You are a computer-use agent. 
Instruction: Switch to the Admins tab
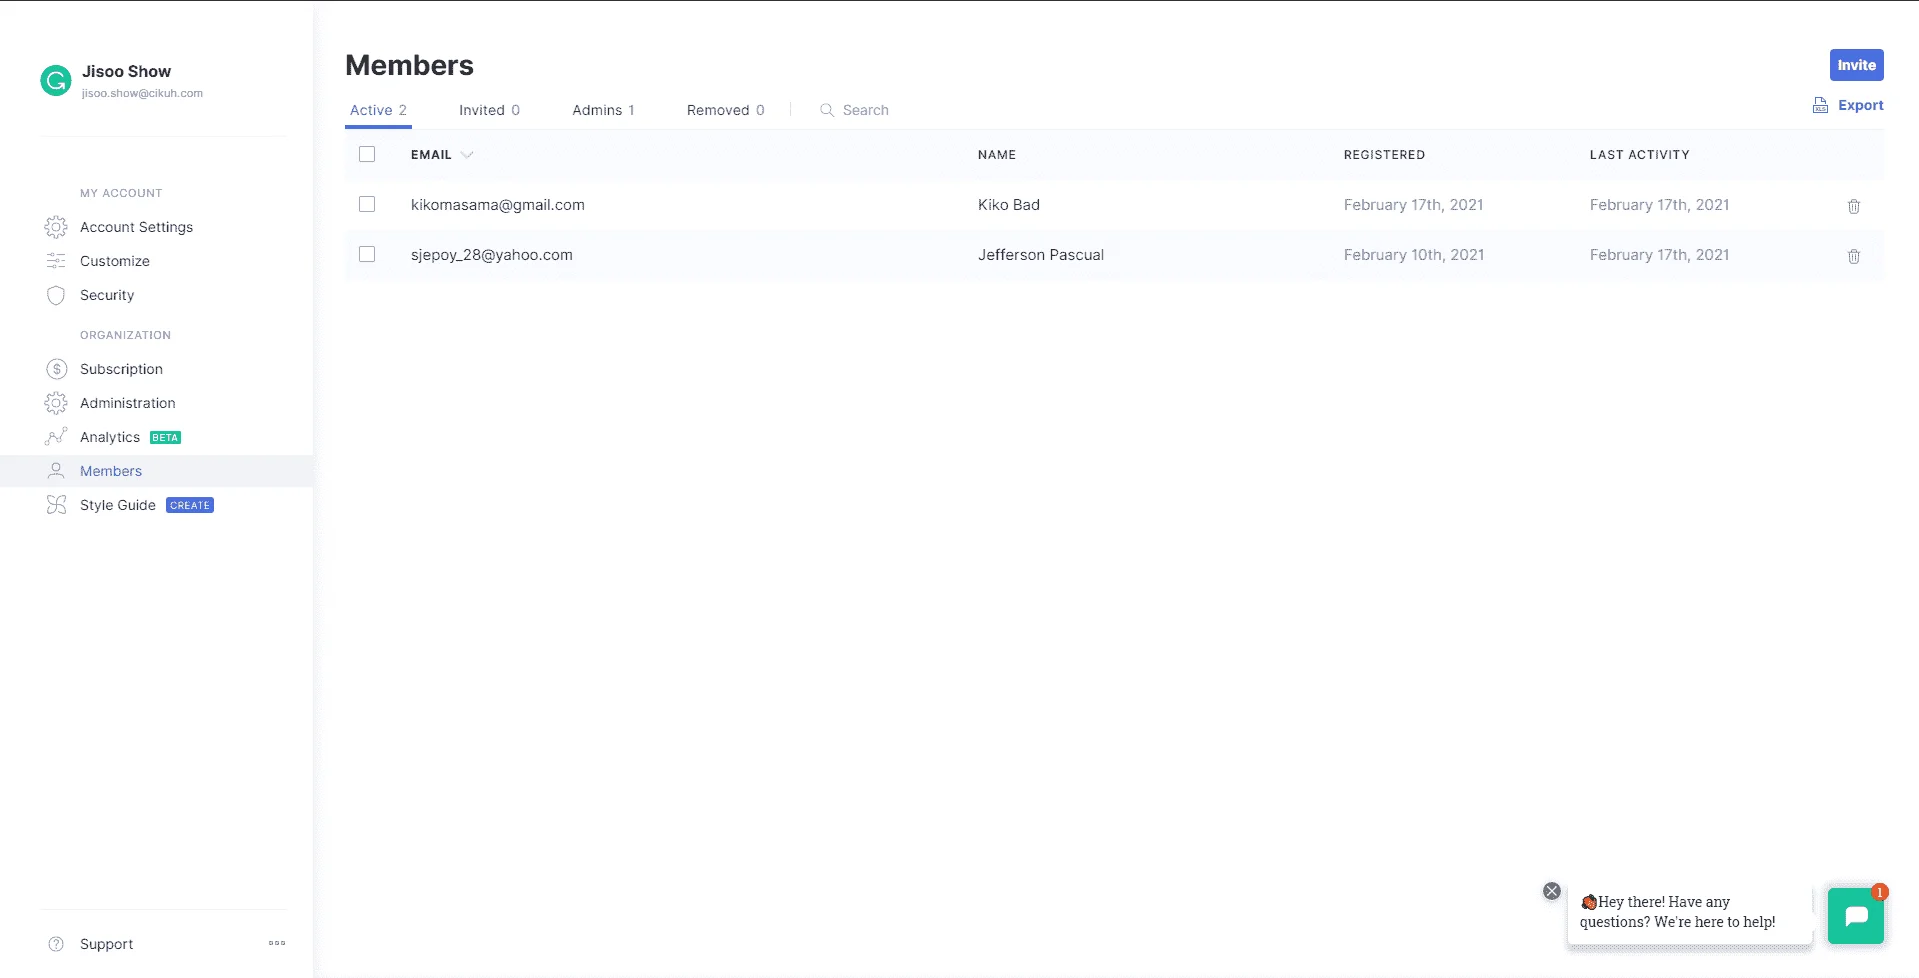(x=603, y=110)
